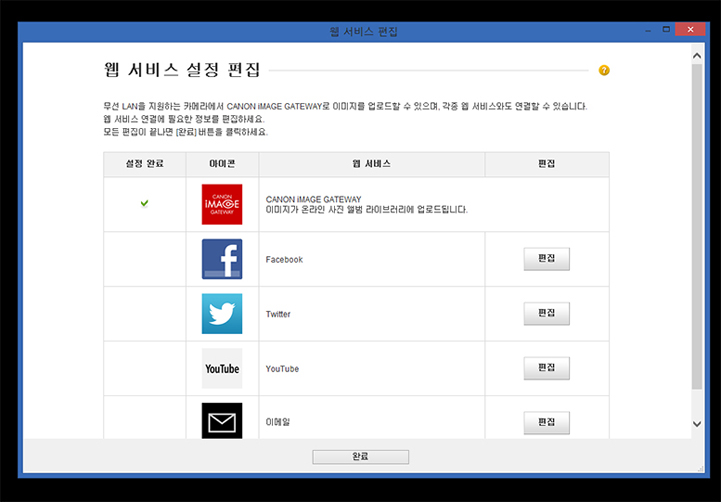Click the 웹 서비스 설정 편집 heading

pyautogui.click(x=182, y=70)
